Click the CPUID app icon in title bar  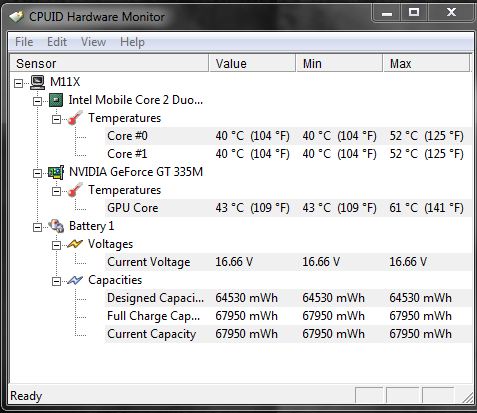pyautogui.click(x=16, y=16)
